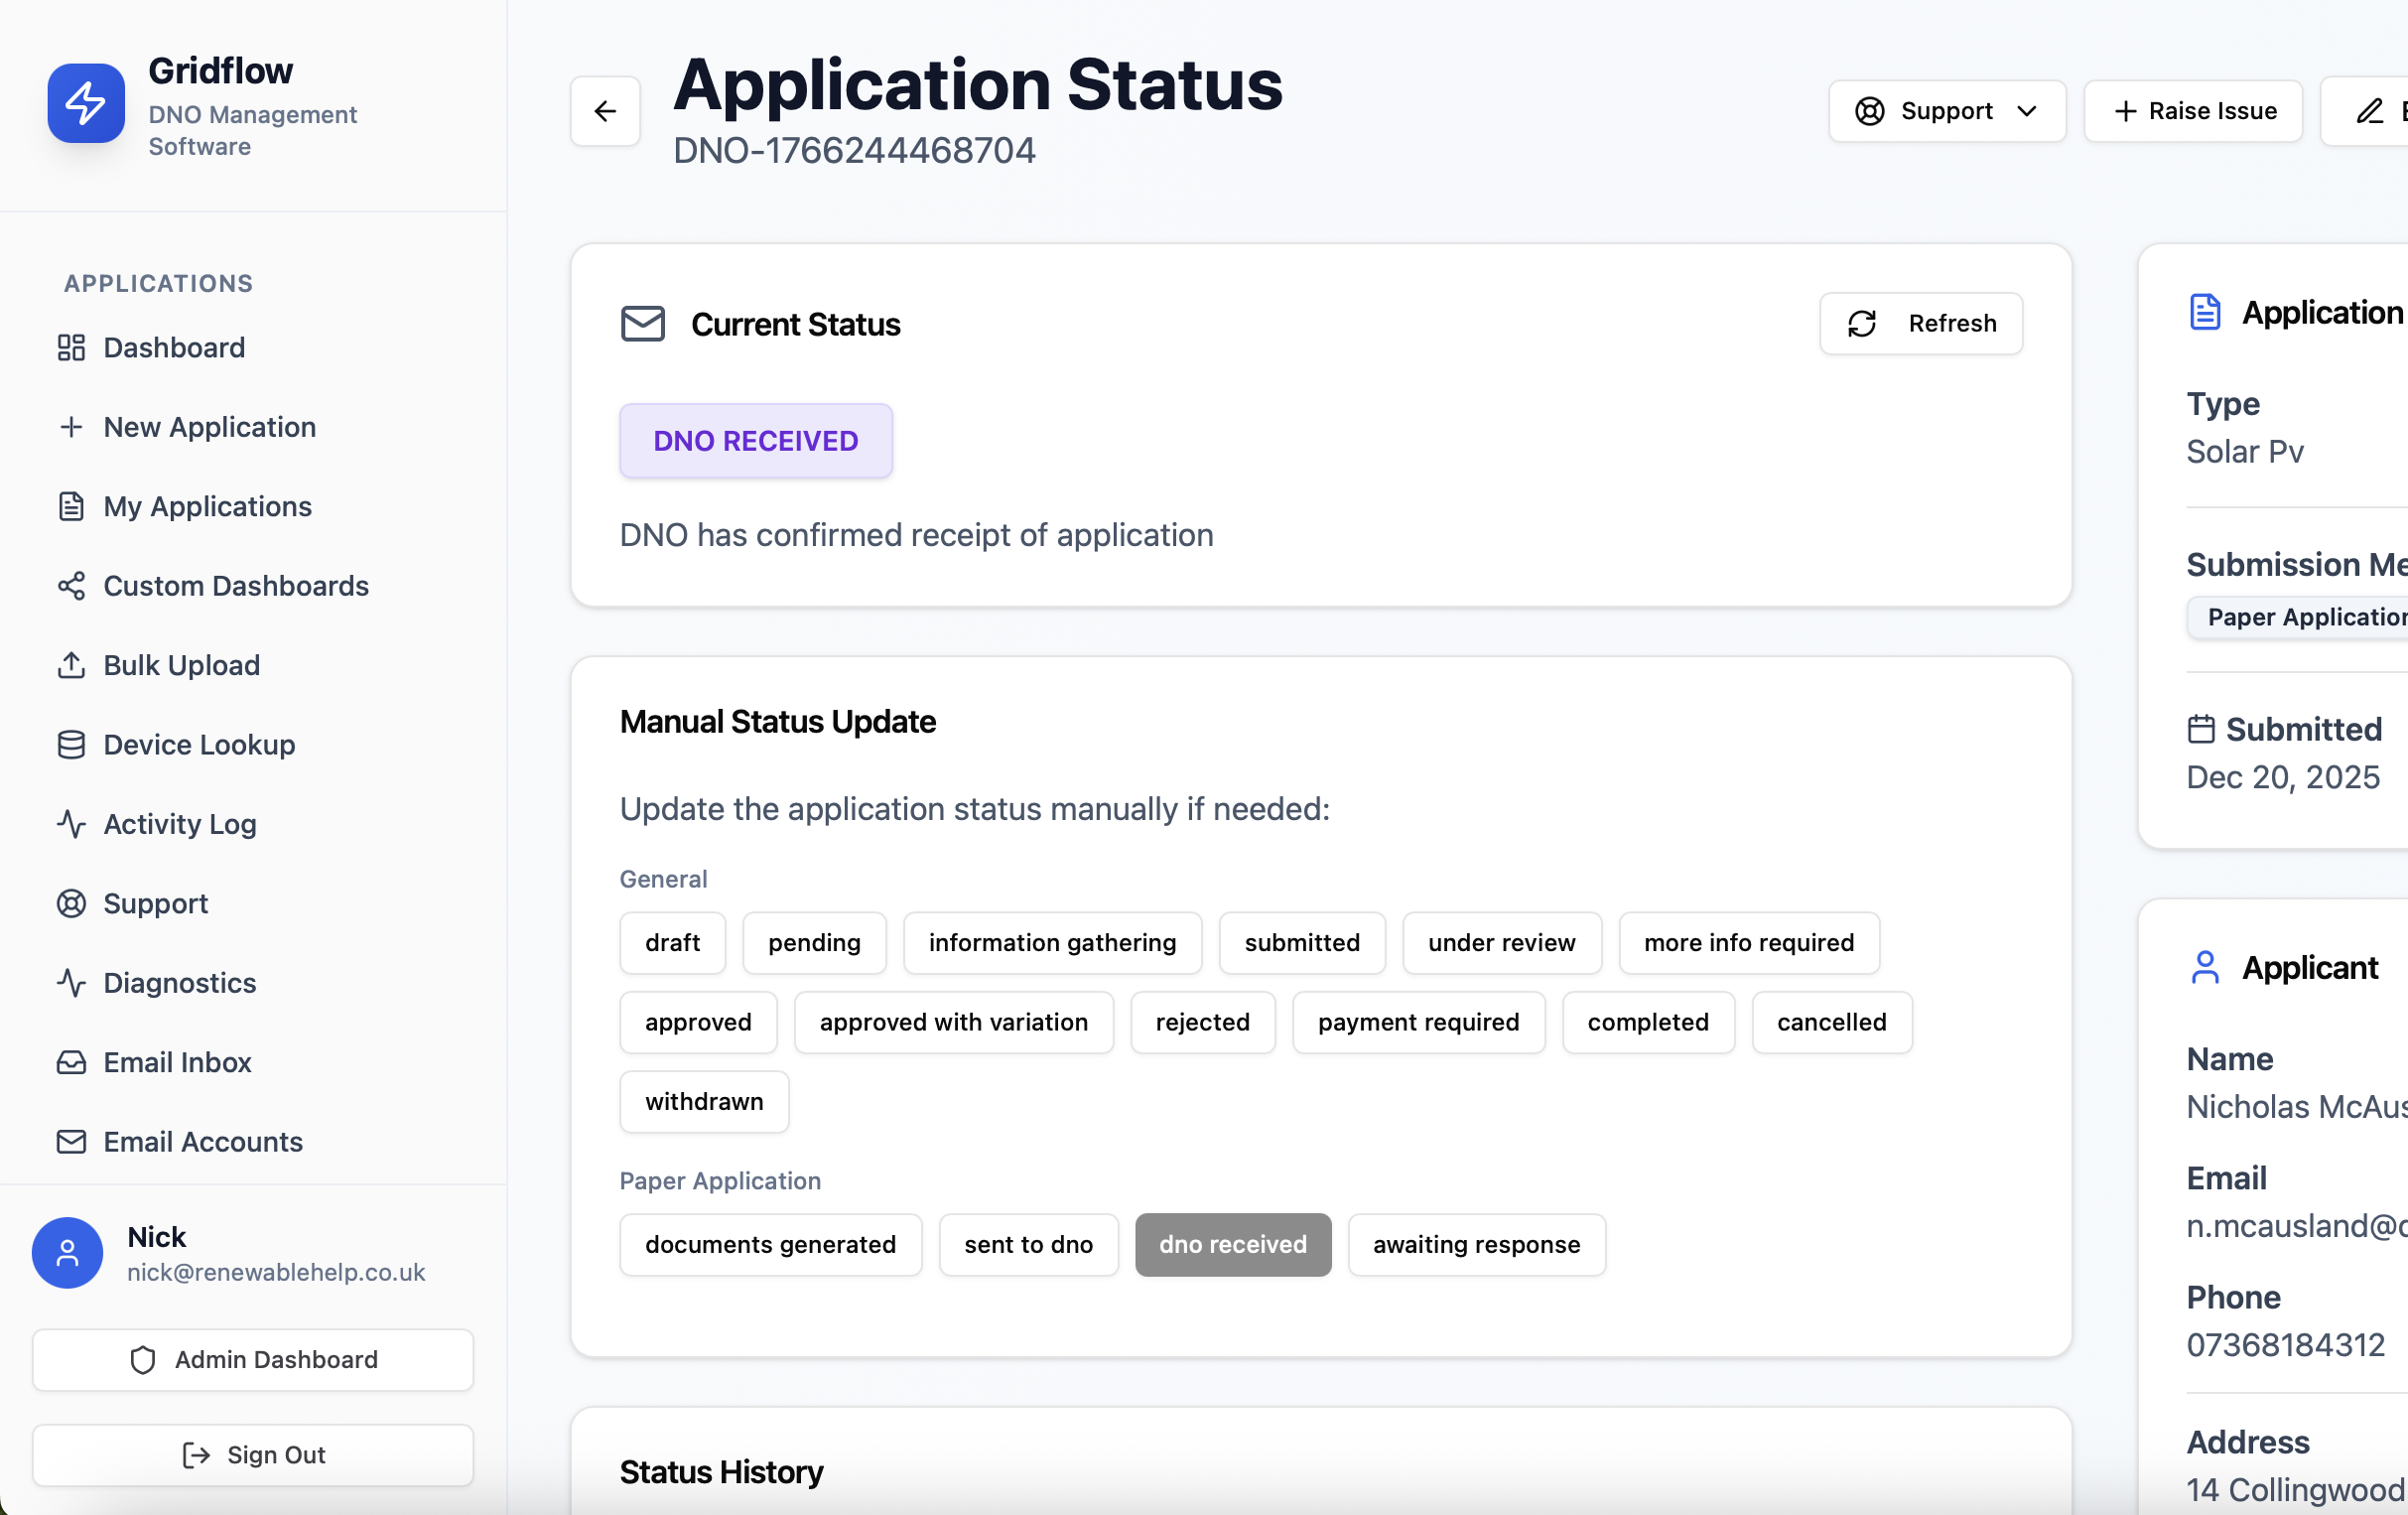Click the pencil edit icon at top right

point(2368,111)
